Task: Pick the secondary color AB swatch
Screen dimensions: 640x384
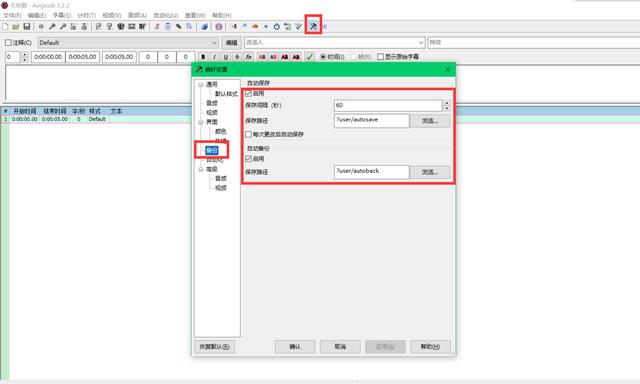Action: pos(273,57)
